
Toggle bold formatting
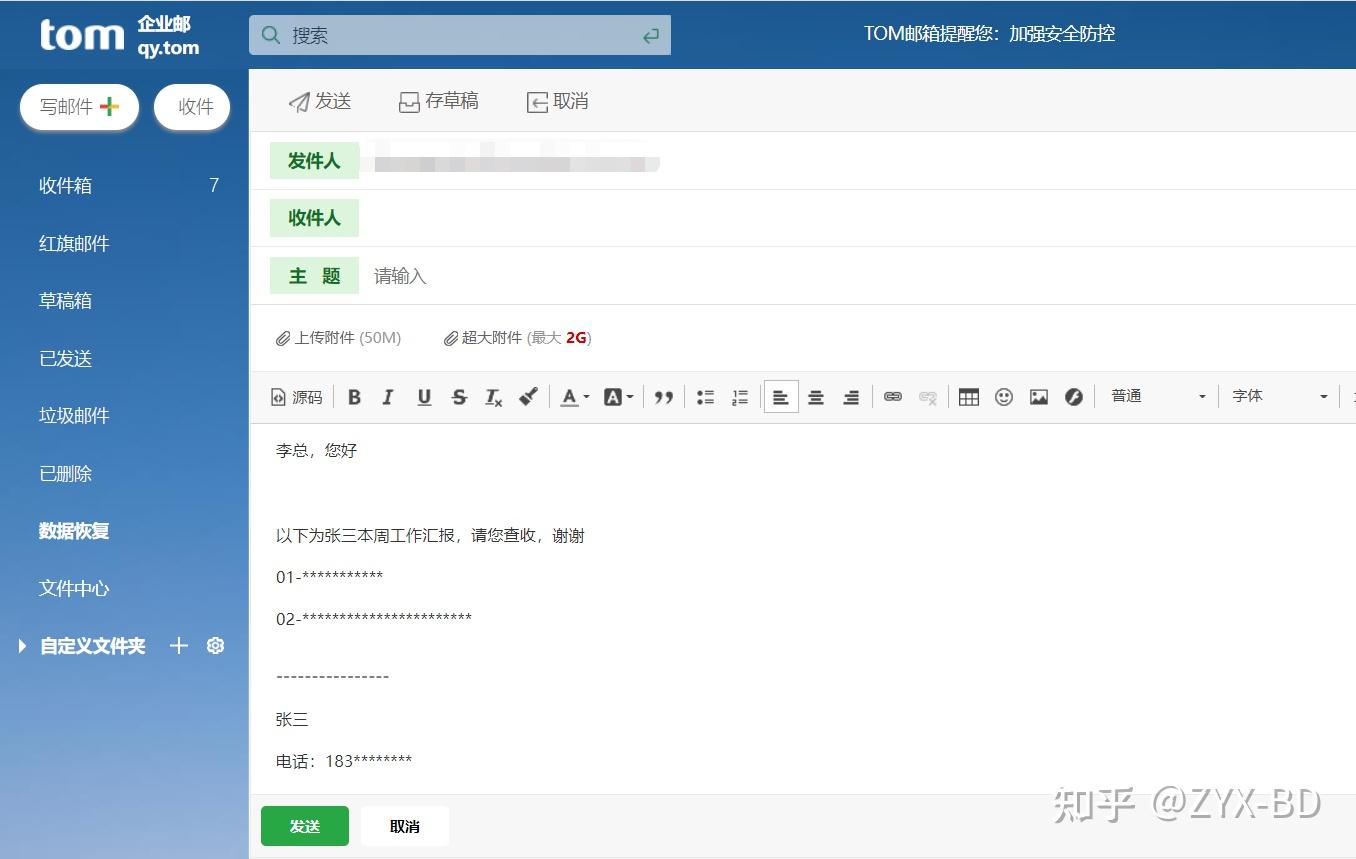(x=354, y=396)
